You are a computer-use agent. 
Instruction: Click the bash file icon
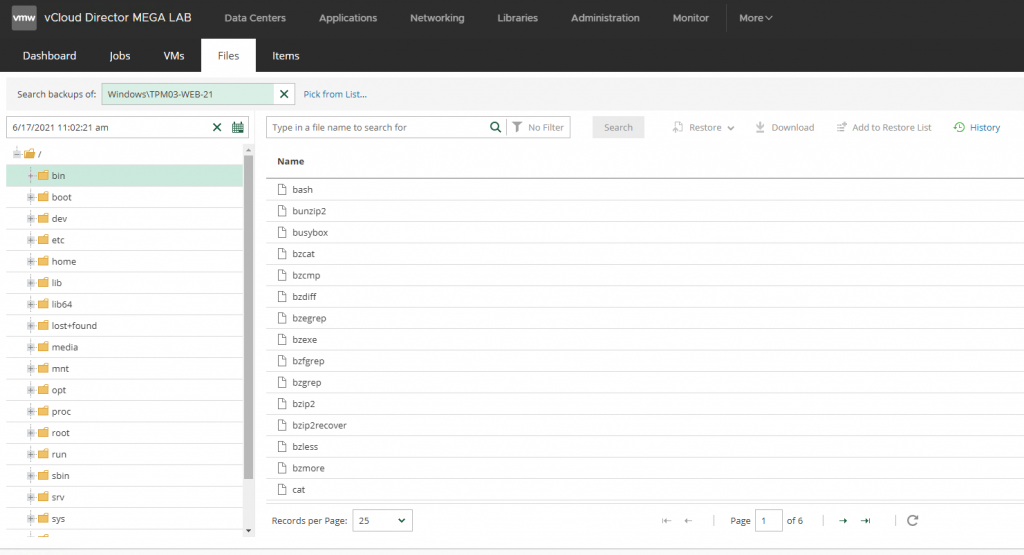281,189
